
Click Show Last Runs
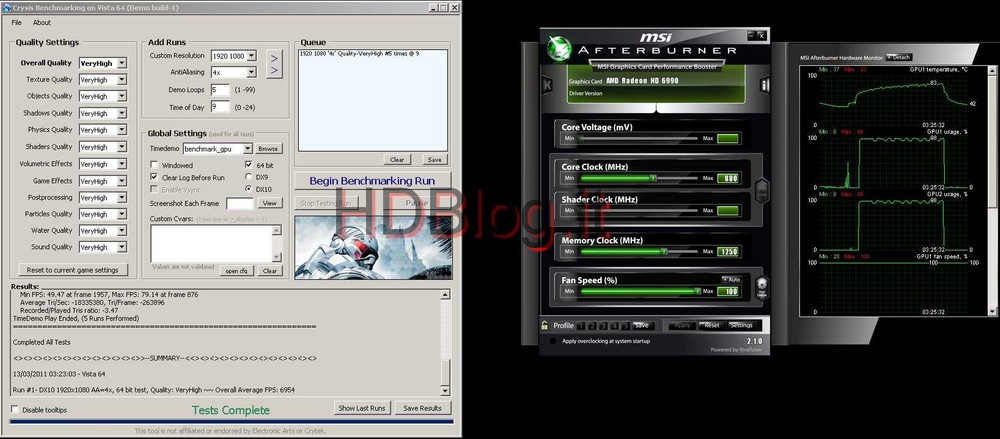pyautogui.click(x=362, y=408)
